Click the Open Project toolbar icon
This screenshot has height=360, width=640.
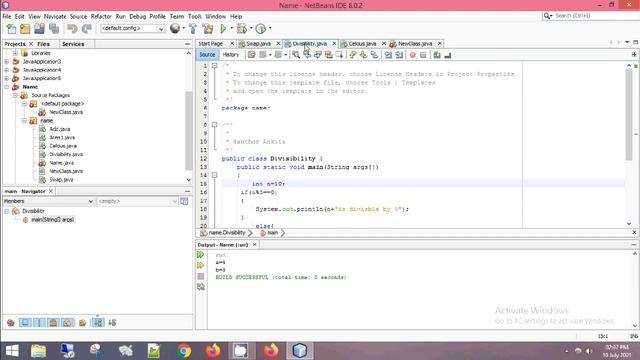(39, 29)
